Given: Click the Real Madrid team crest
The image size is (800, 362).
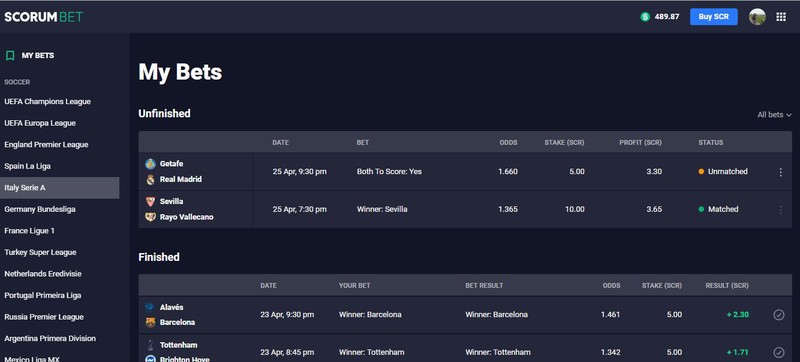Looking at the screenshot, I should [x=150, y=179].
